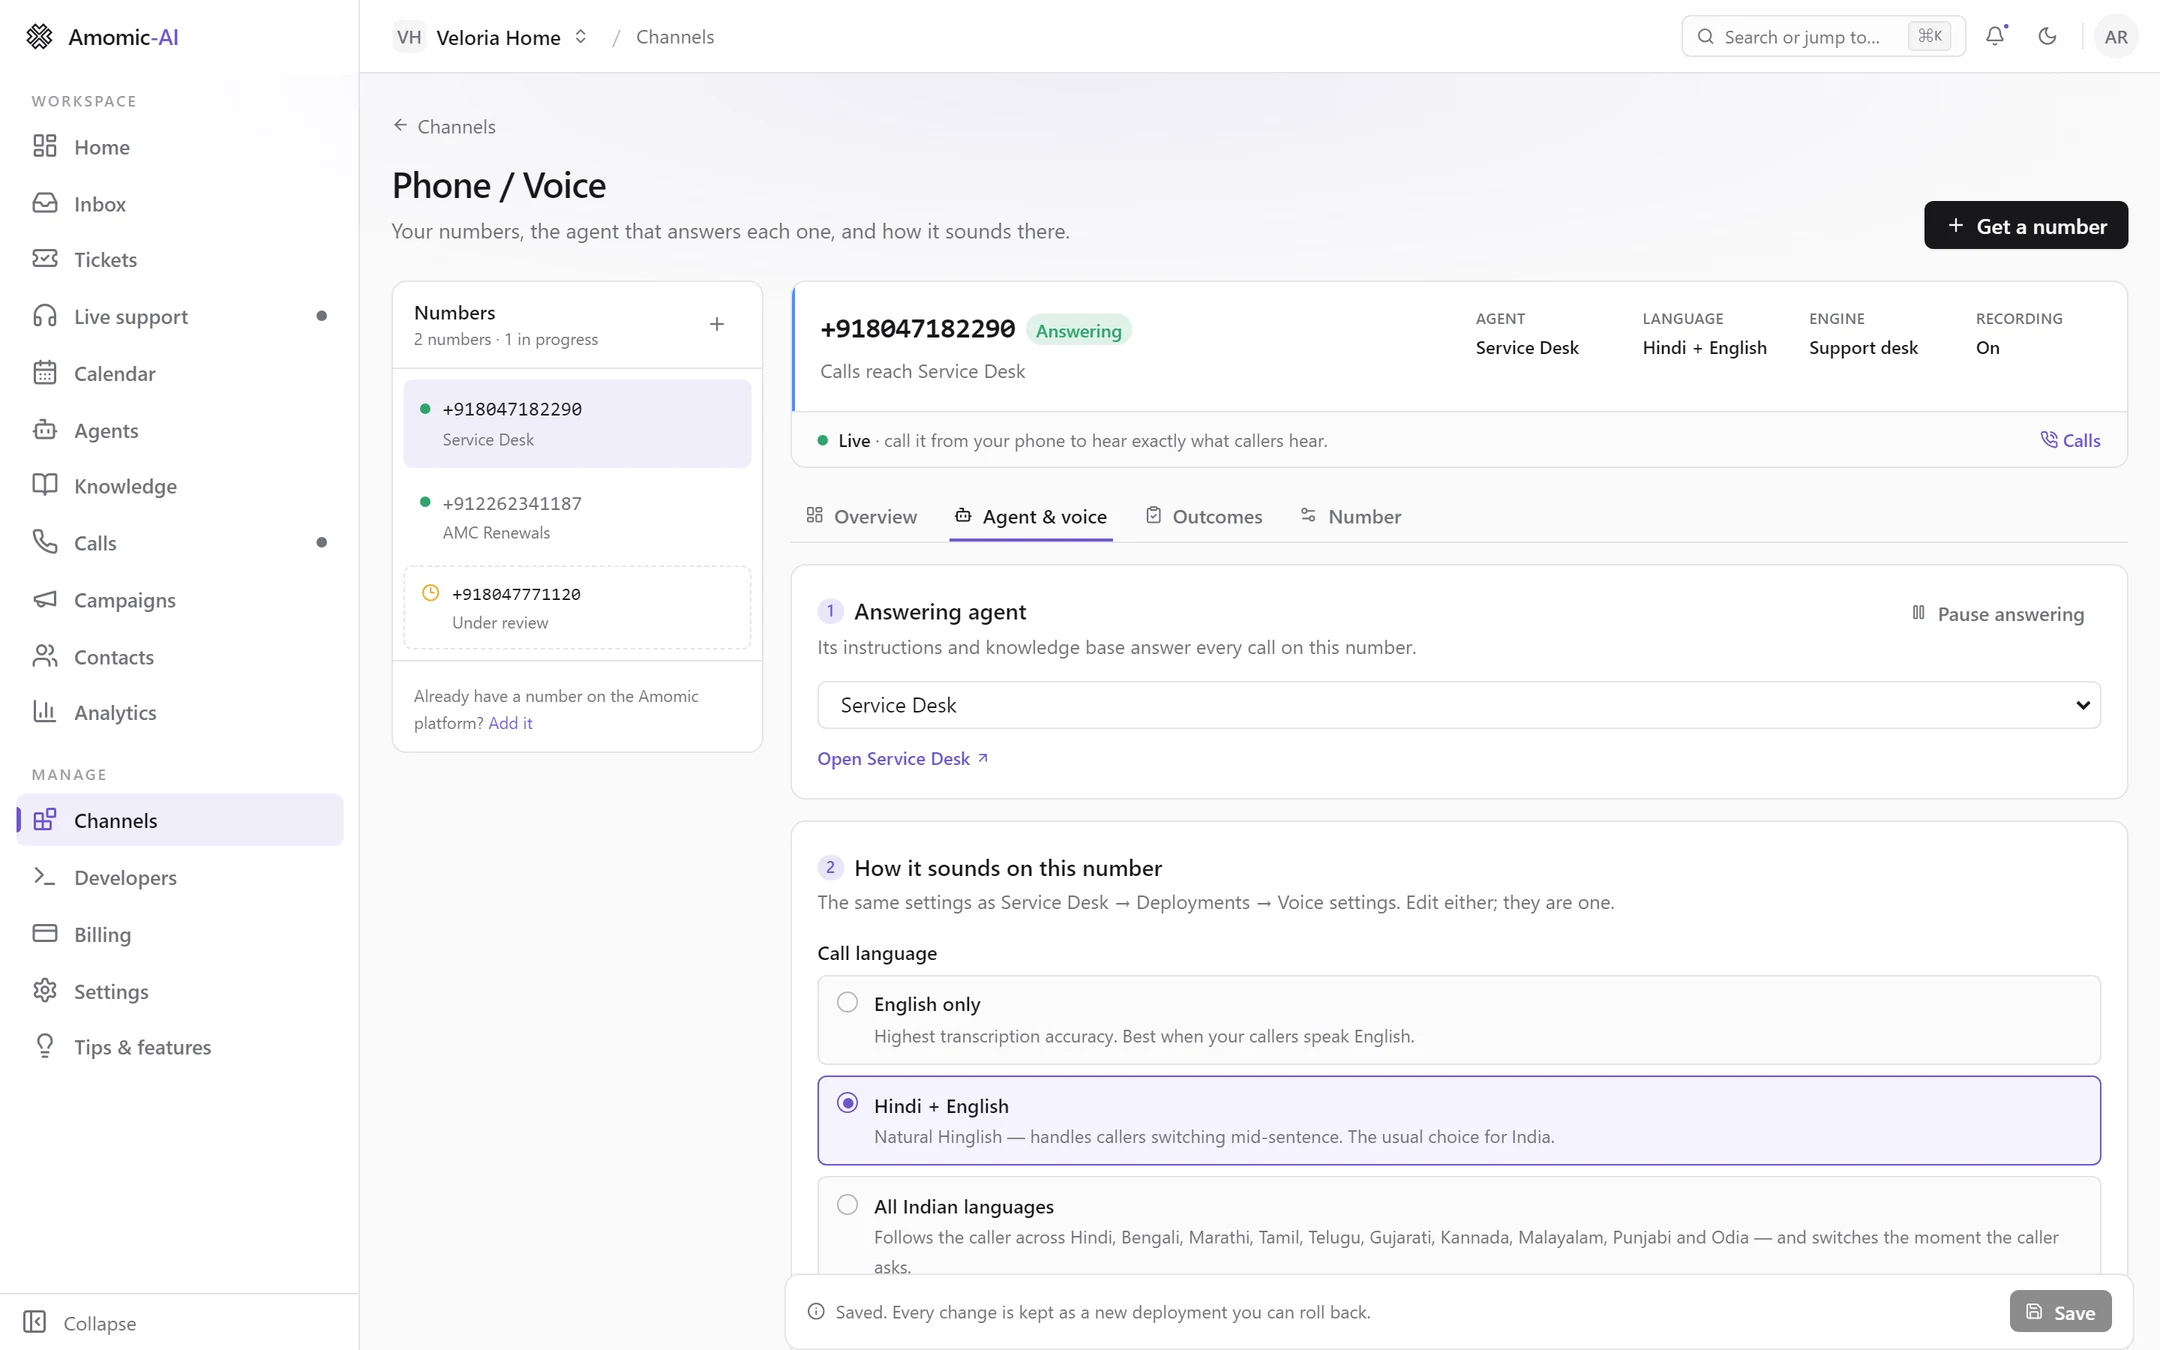This screenshot has height=1350, width=2160.
Task: Click the Search or jump to field
Action: click(x=1822, y=37)
